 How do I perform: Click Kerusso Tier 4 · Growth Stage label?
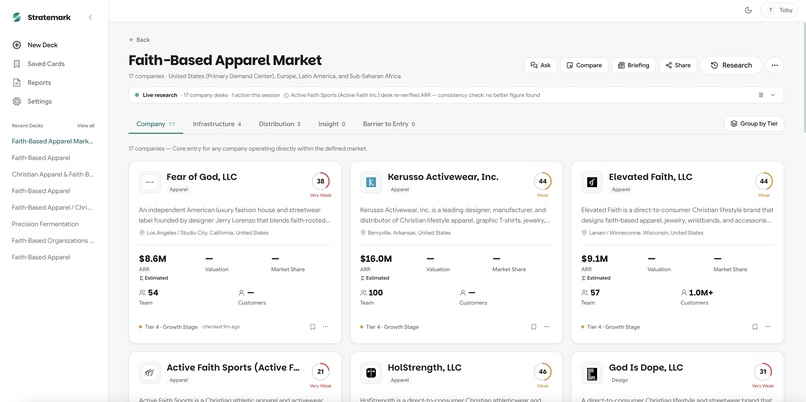coord(390,327)
